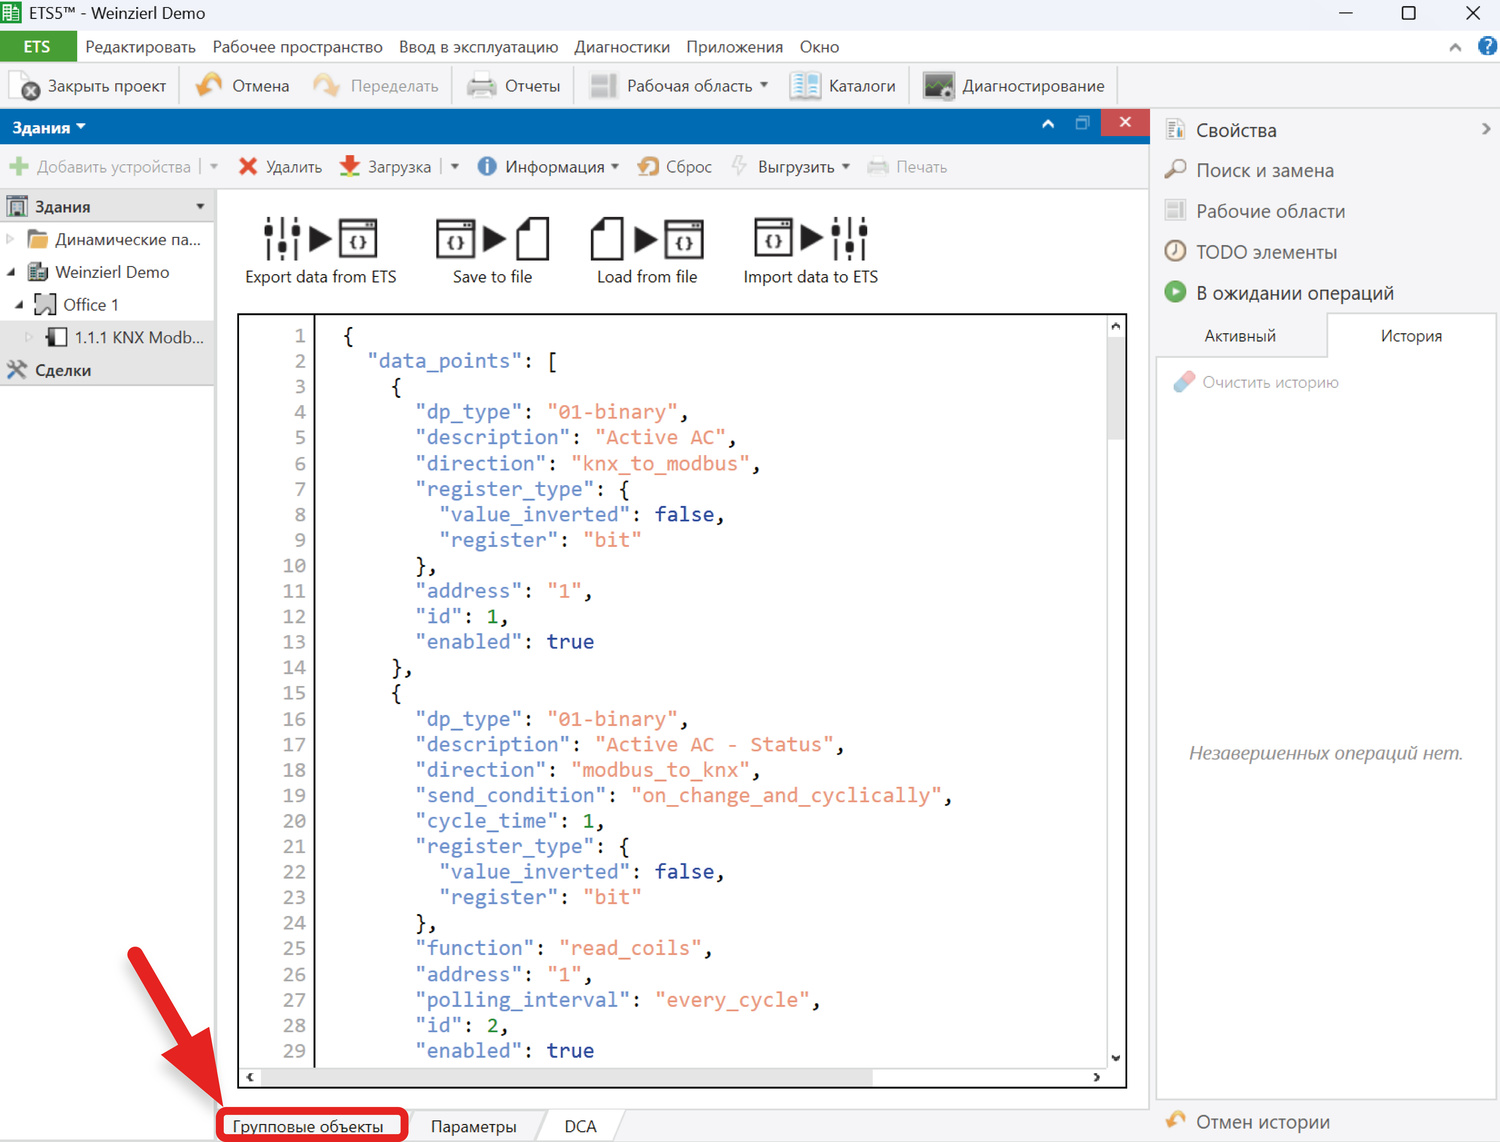Switch to the Параметры tab
The height and width of the screenshot is (1142, 1500).
point(473,1126)
